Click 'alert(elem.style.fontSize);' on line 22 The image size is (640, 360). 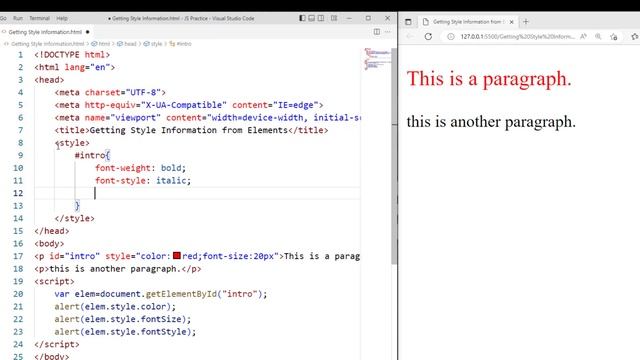[x=122, y=319]
